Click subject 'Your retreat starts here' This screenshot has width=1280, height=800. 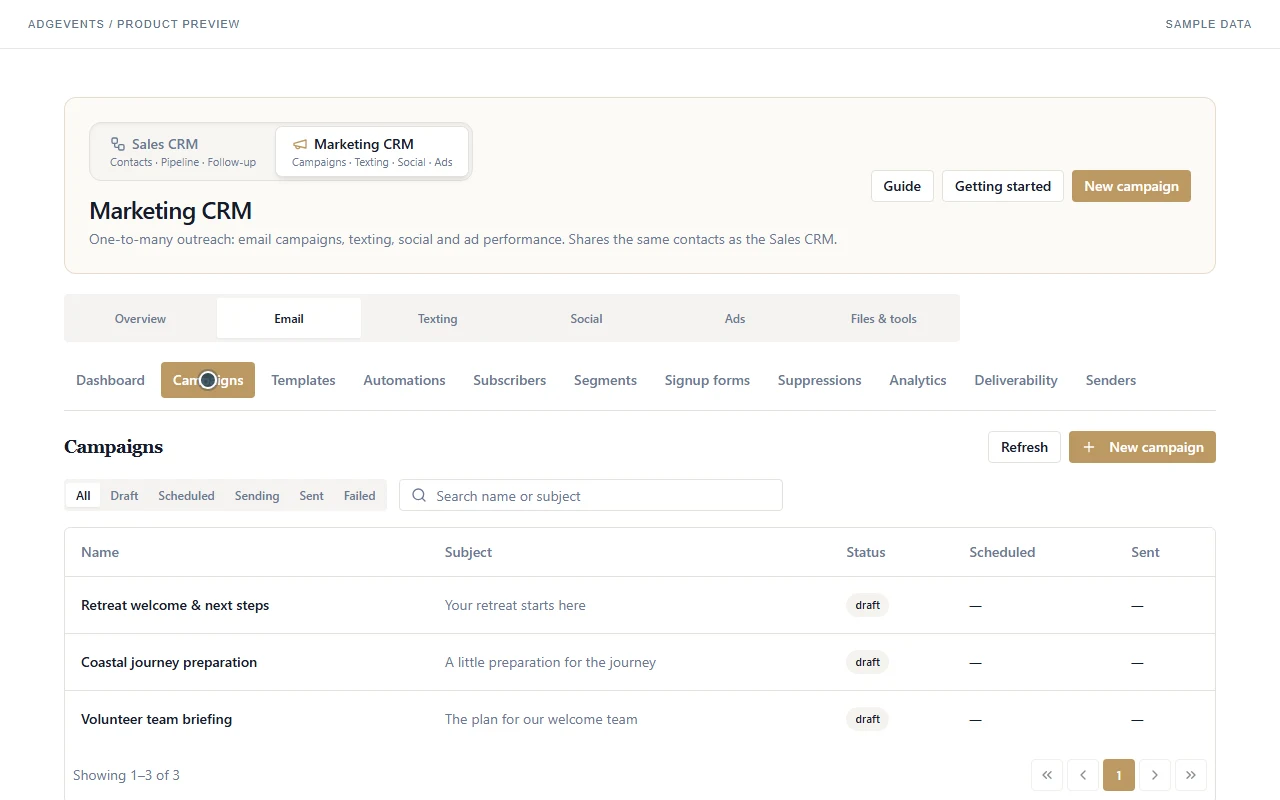tap(515, 605)
